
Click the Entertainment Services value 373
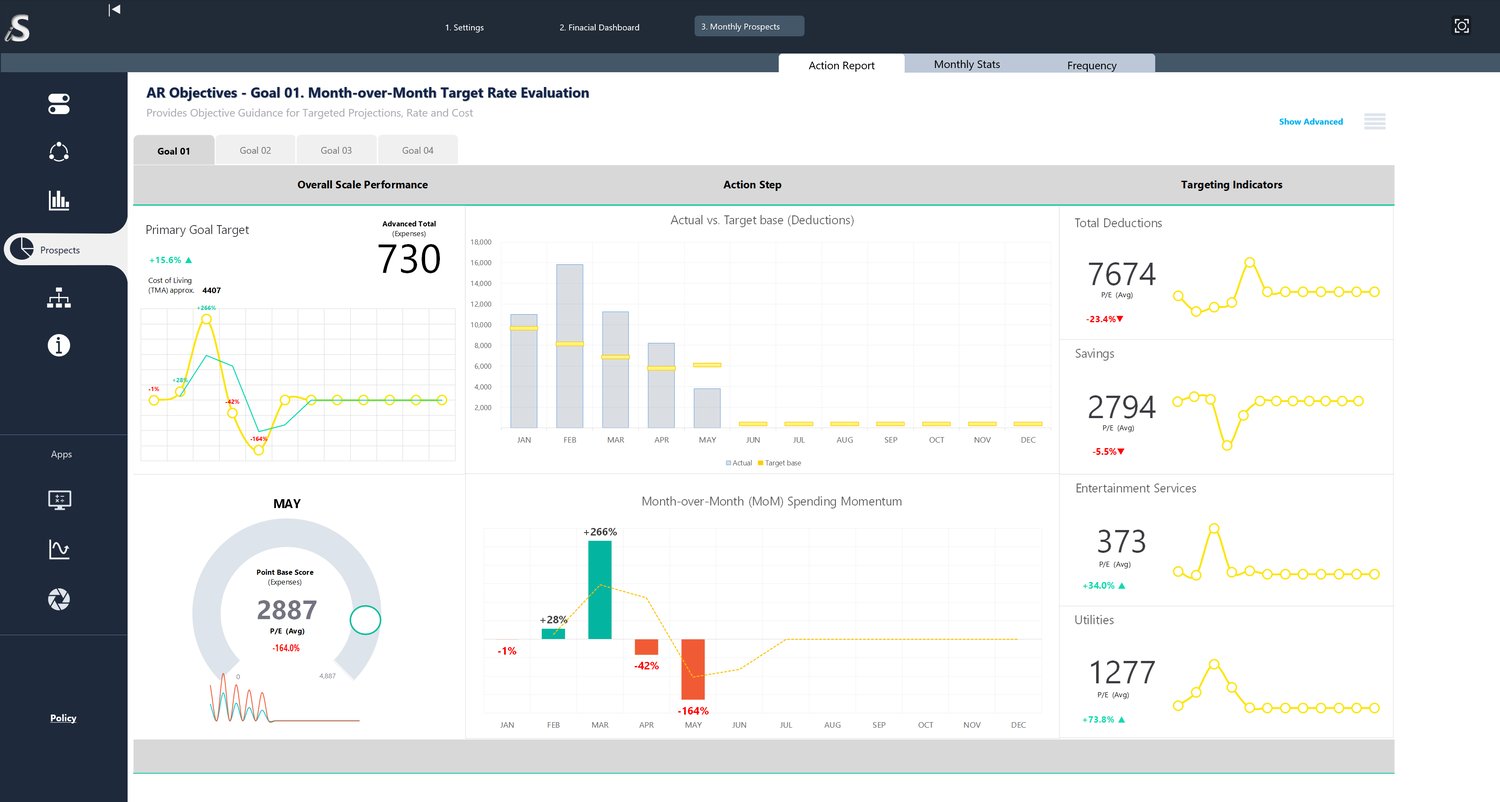[1121, 541]
